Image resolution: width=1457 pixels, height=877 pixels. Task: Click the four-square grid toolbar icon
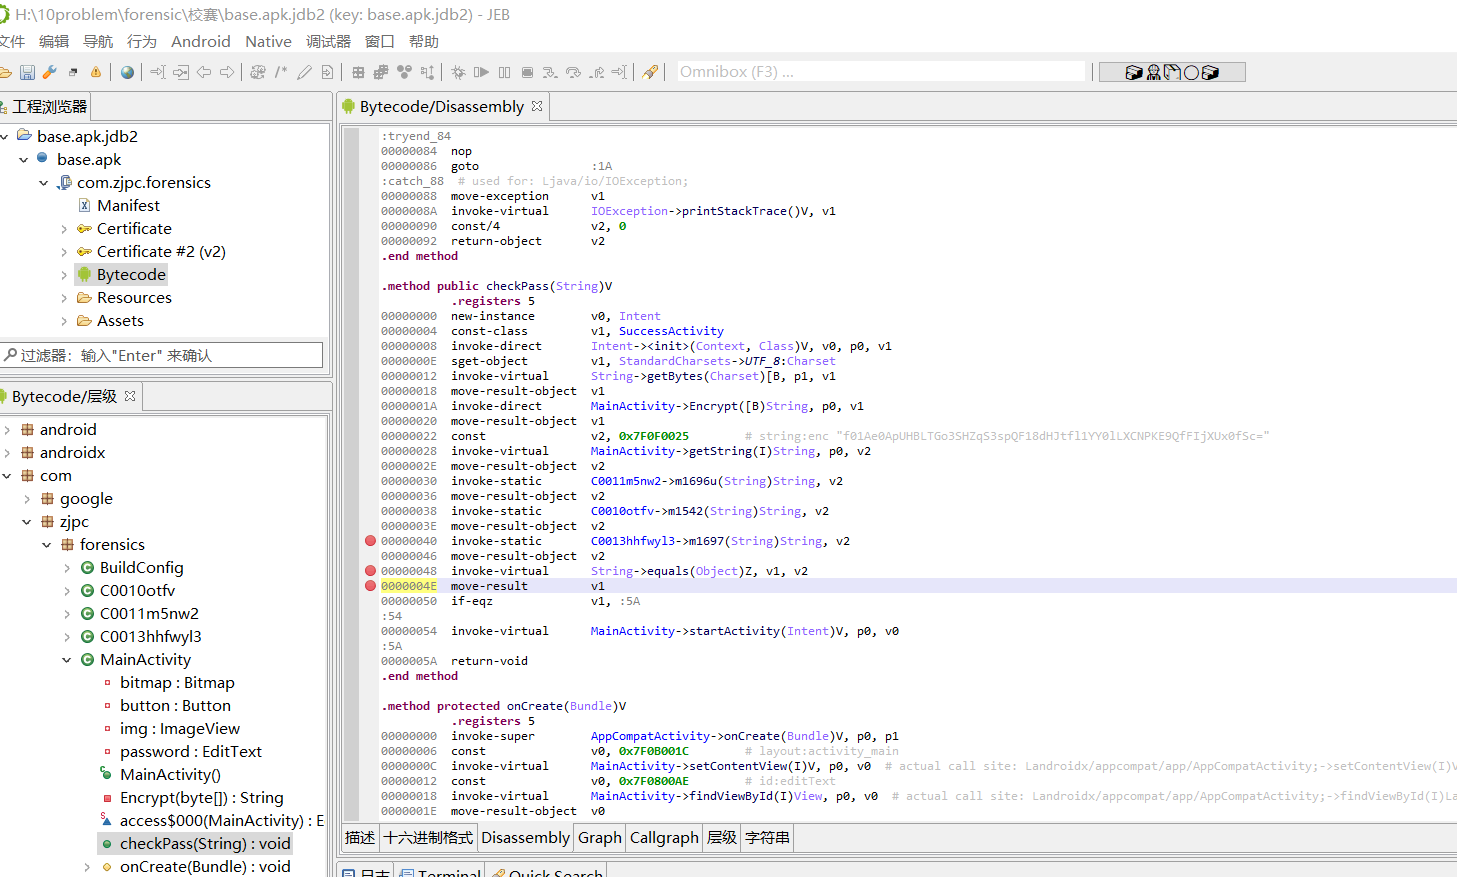(x=358, y=72)
